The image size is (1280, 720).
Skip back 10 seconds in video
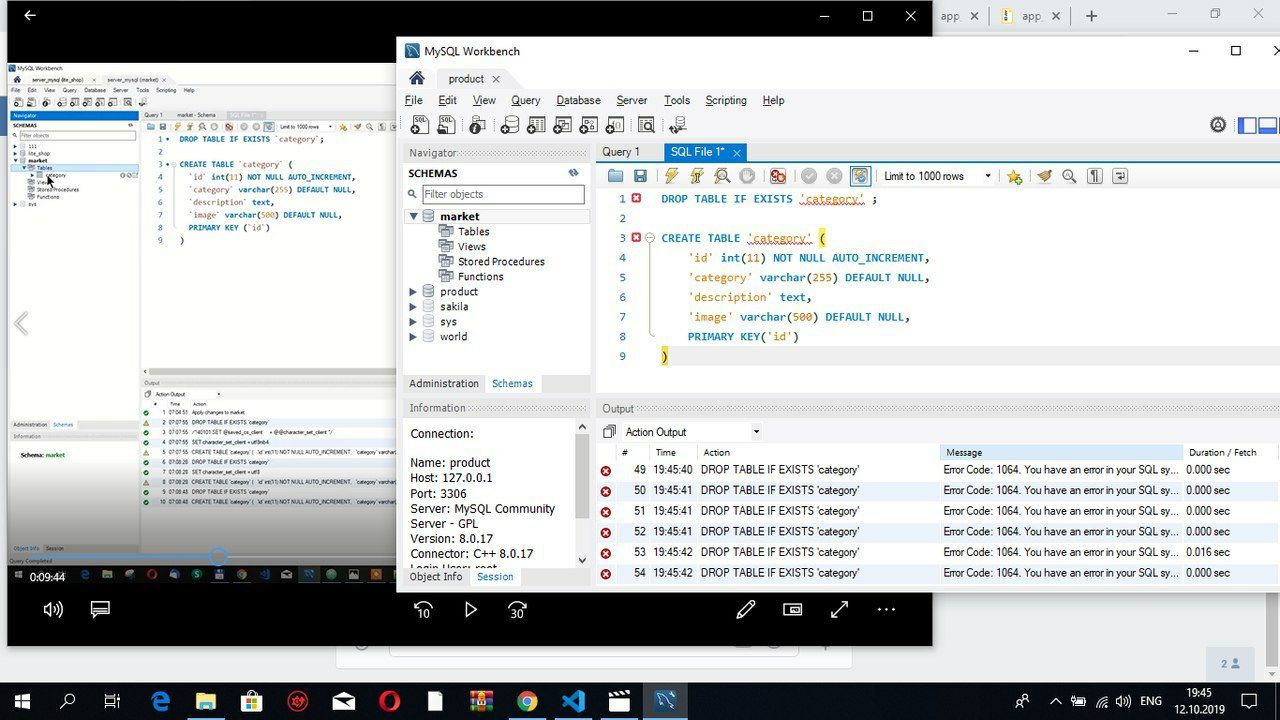coord(423,609)
